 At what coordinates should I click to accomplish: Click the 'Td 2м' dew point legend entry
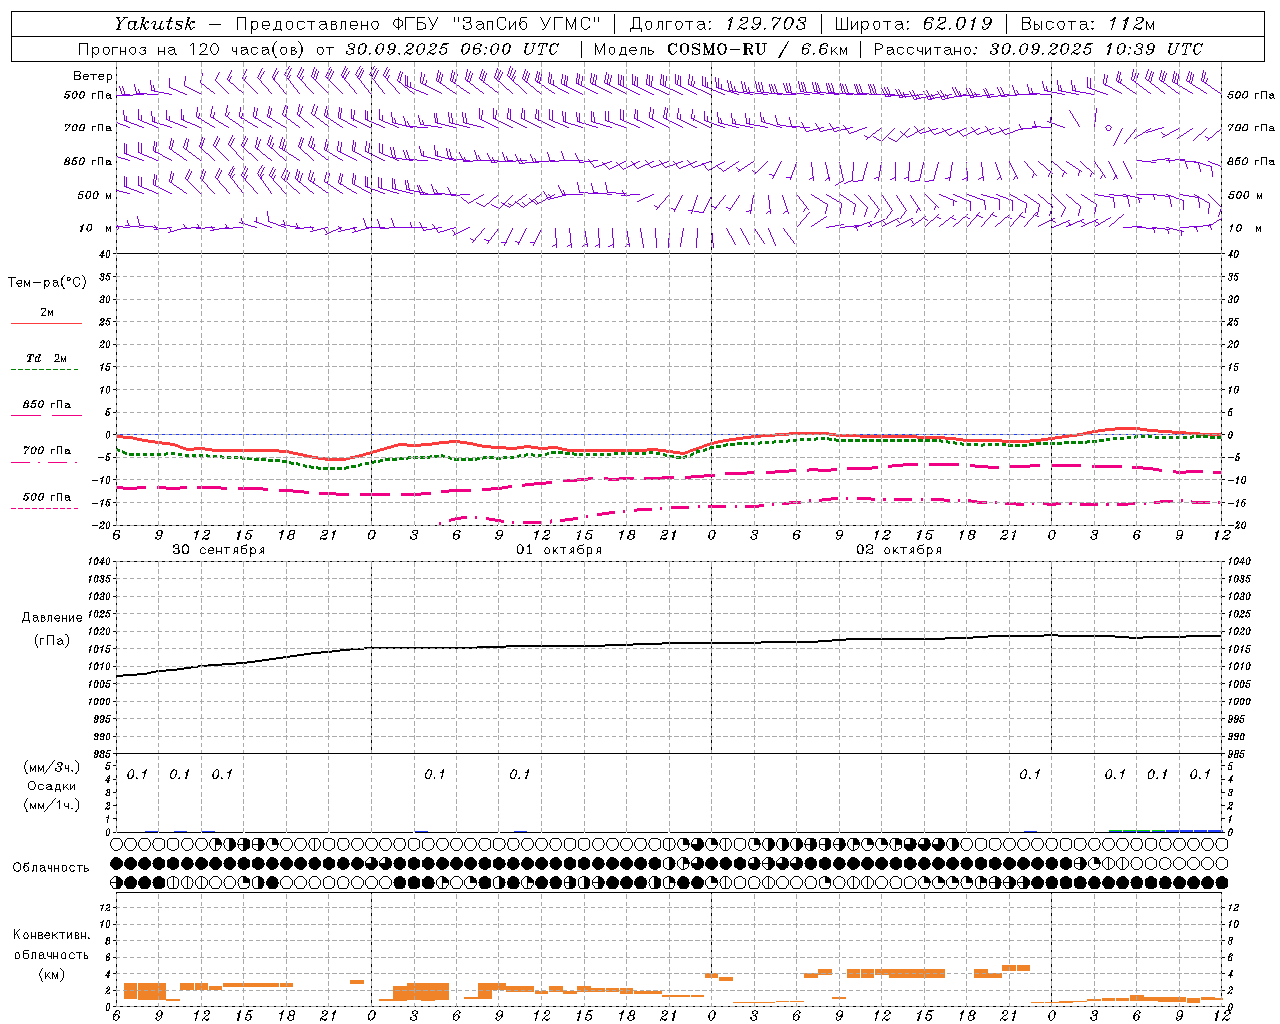[x=46, y=358]
